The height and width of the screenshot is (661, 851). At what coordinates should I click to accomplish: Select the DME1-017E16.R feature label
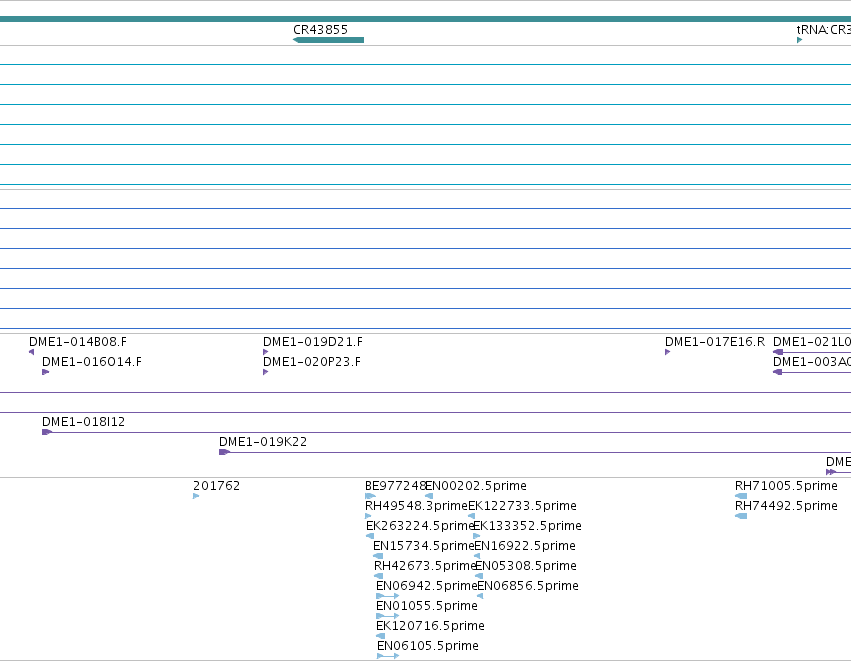715,342
